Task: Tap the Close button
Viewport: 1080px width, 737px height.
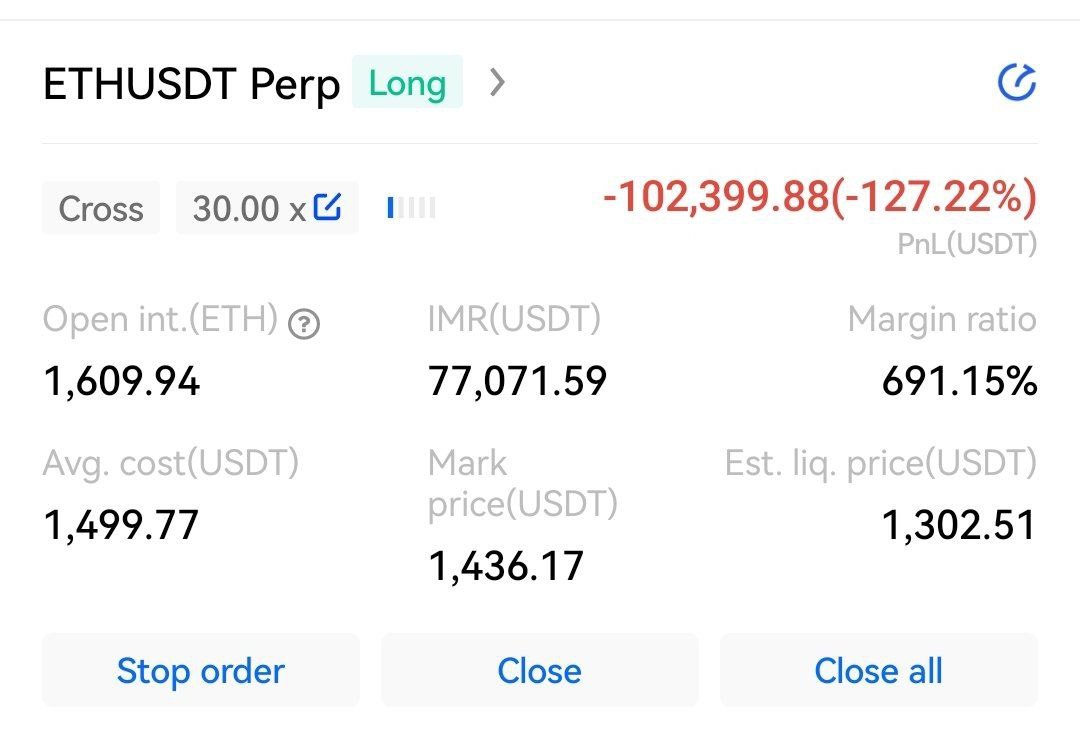Action: (x=539, y=670)
